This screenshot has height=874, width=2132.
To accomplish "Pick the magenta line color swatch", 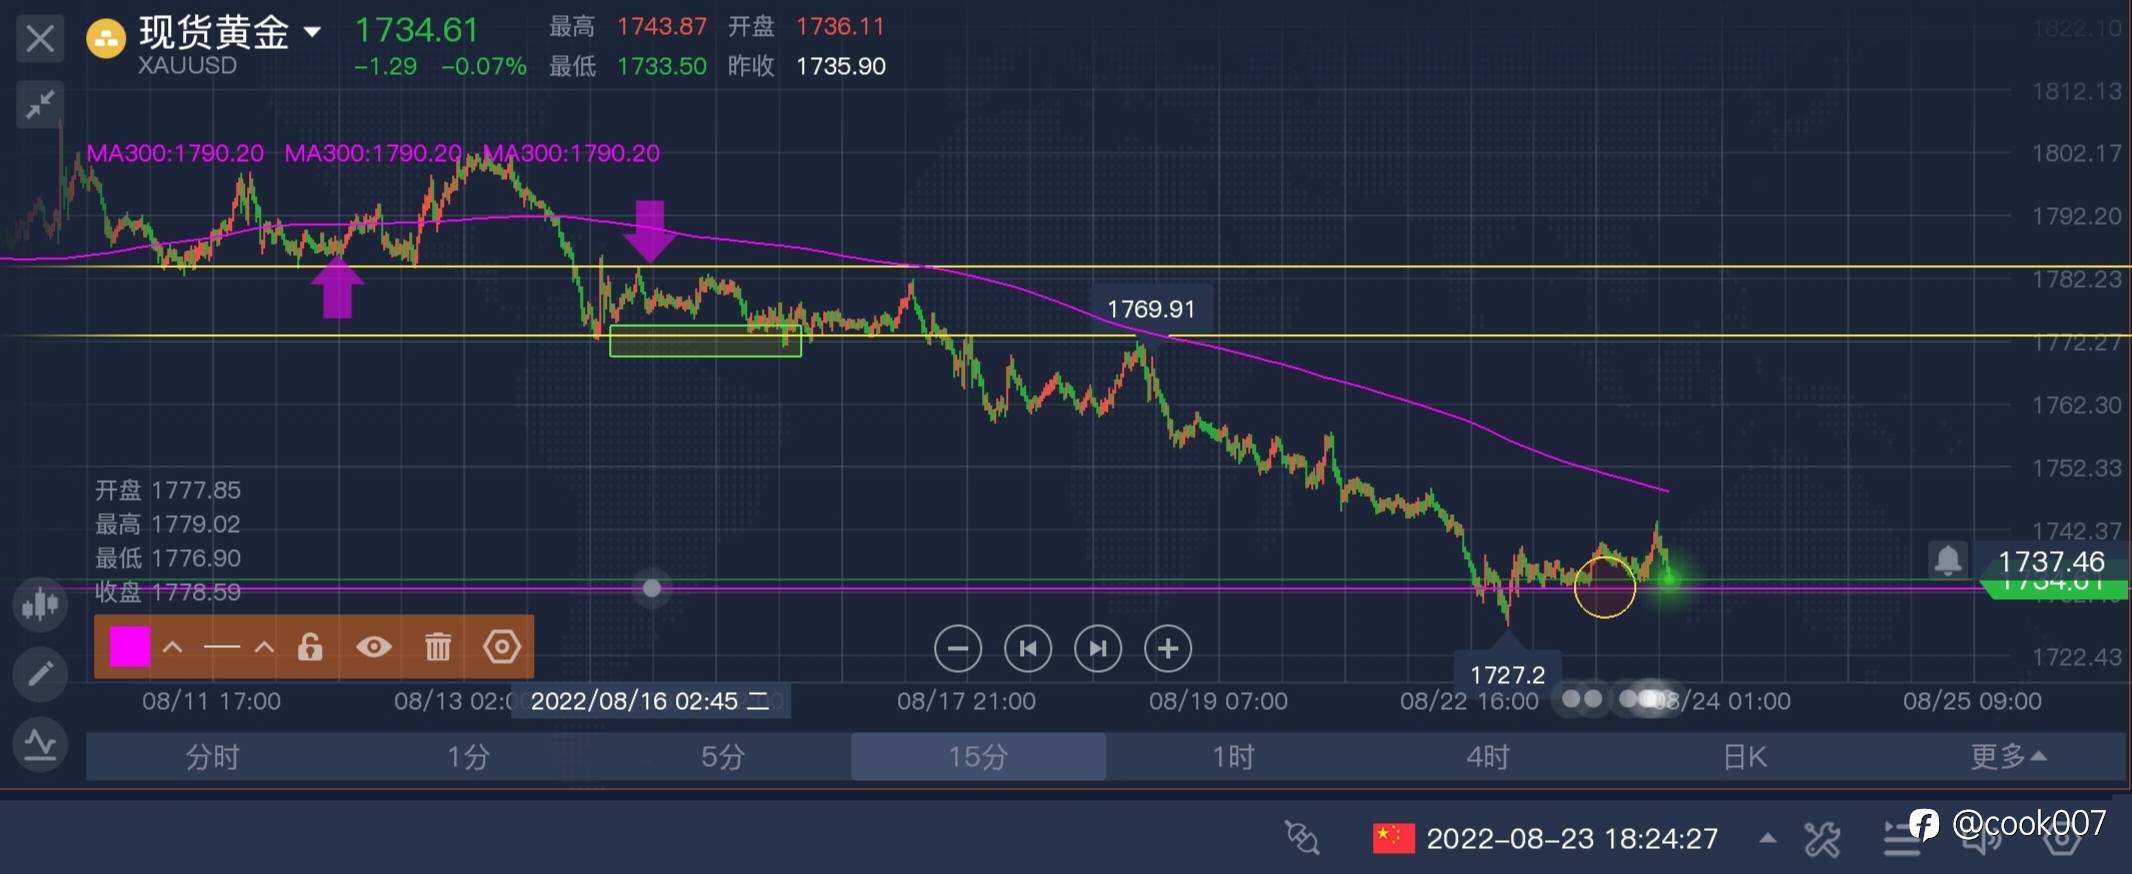I will coord(130,647).
